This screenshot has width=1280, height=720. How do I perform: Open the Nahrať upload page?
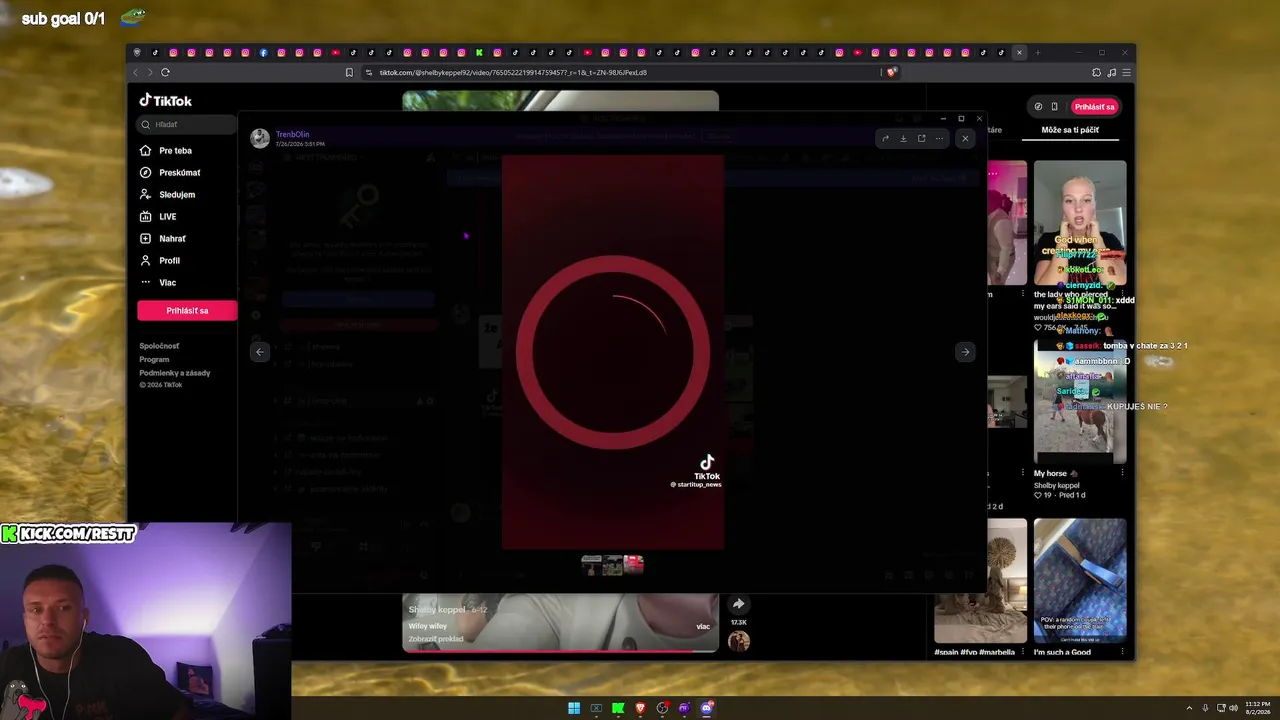point(172,239)
